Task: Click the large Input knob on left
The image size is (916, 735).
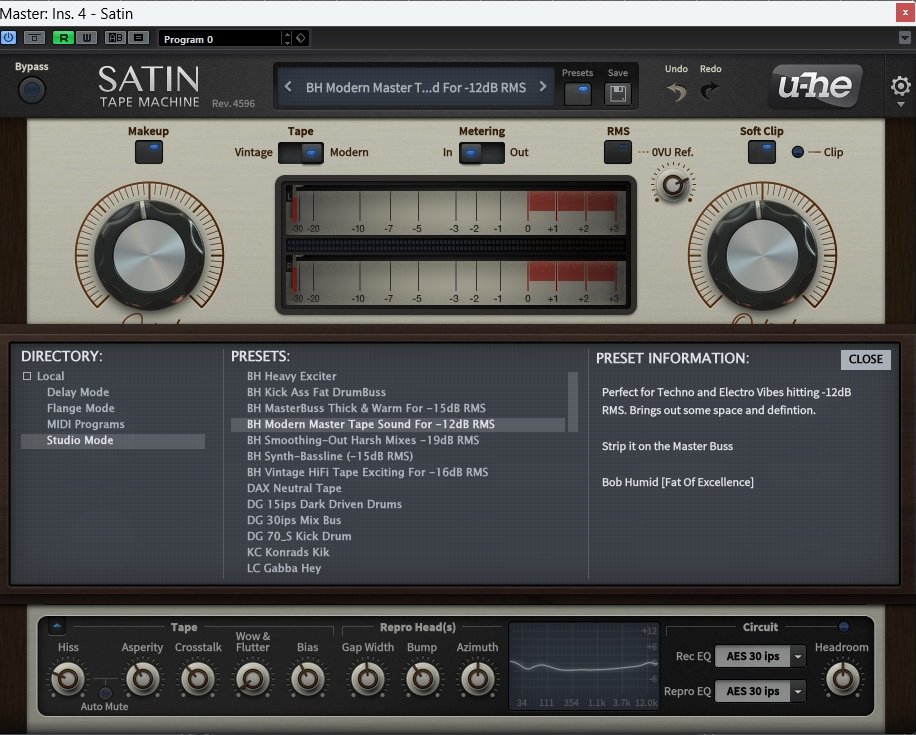Action: [150, 255]
